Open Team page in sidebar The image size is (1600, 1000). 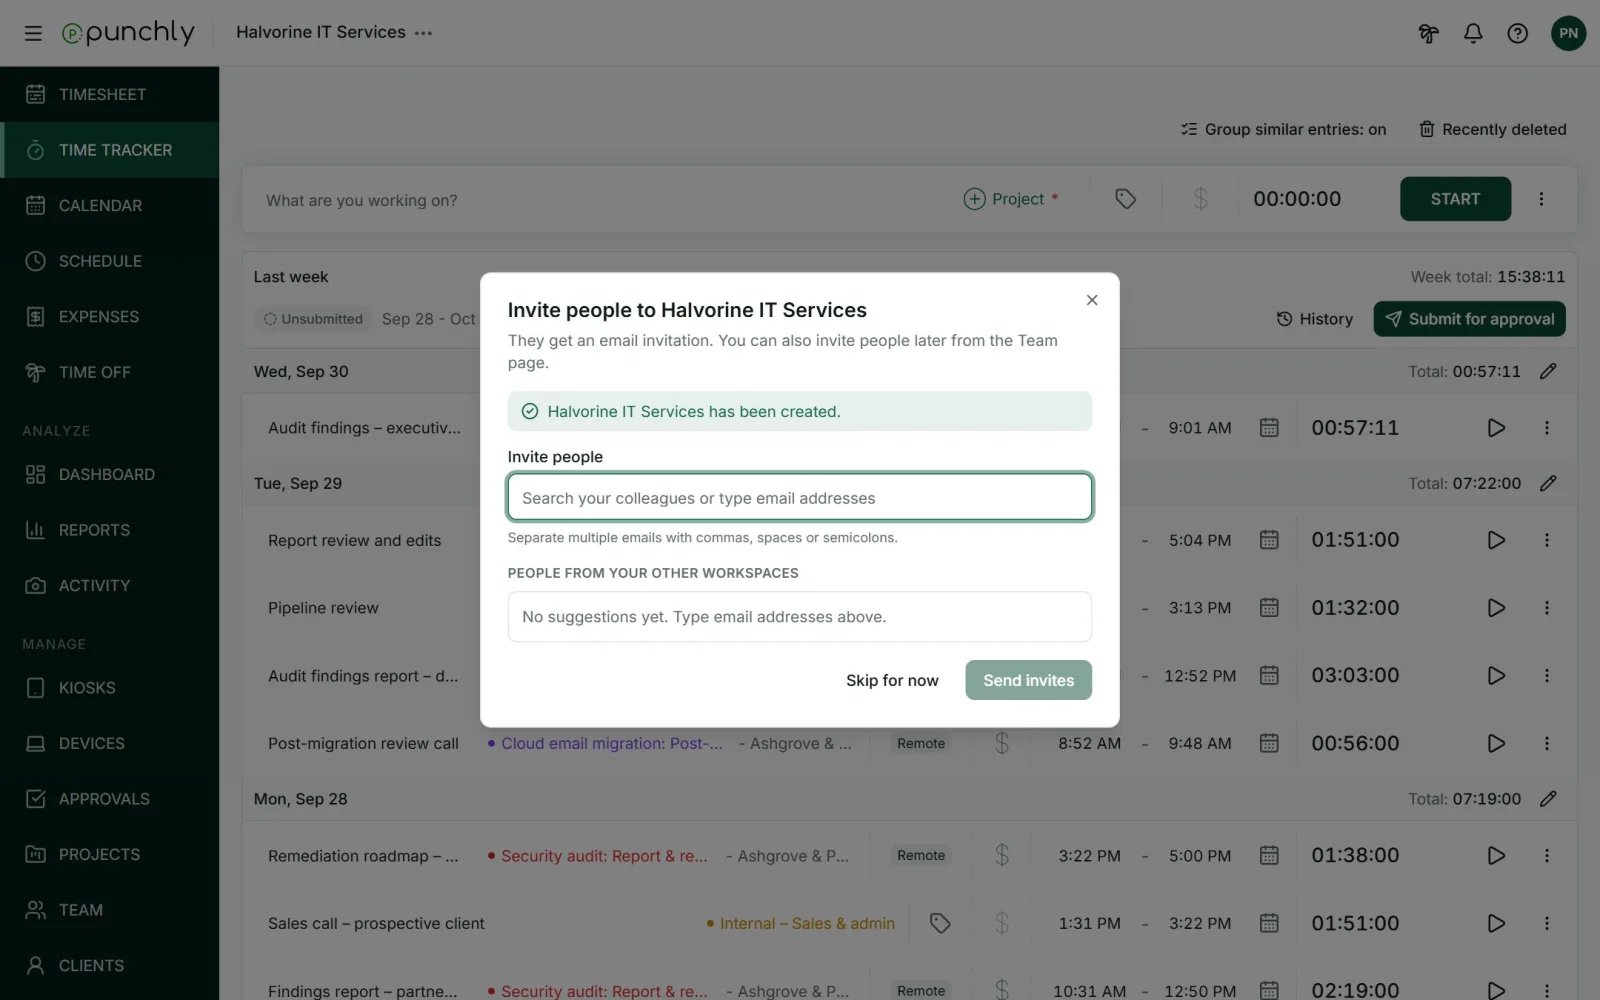pyautogui.click(x=109, y=910)
